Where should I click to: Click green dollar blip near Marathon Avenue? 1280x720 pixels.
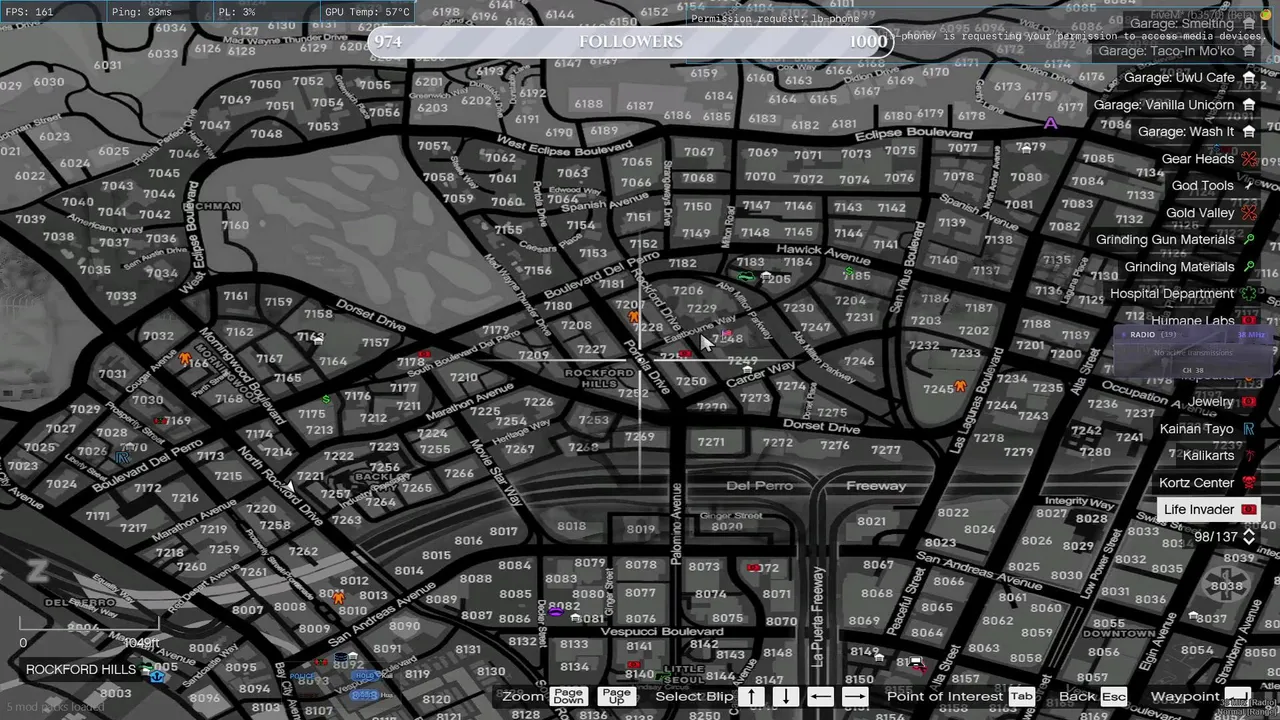tap(326, 400)
